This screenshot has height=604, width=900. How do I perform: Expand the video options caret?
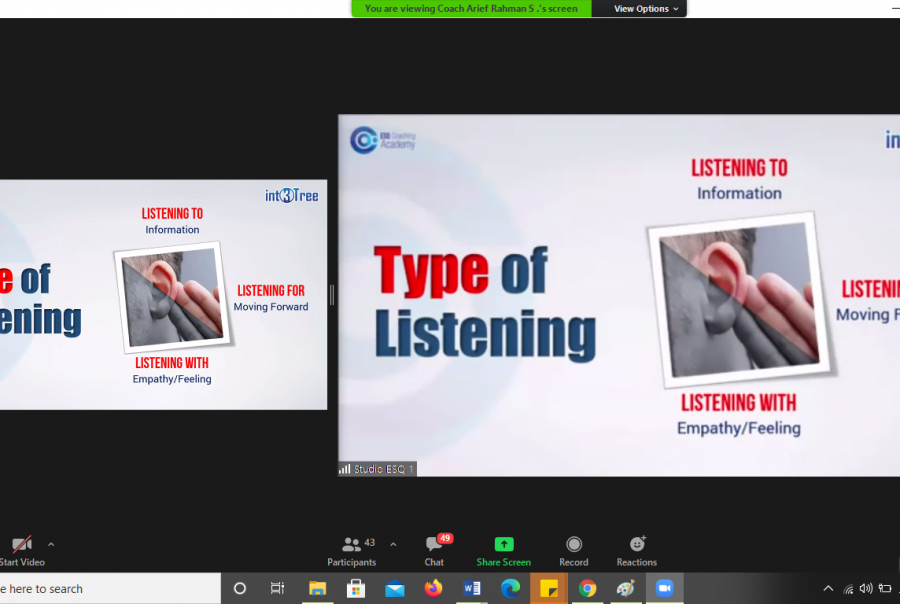click(x=51, y=545)
